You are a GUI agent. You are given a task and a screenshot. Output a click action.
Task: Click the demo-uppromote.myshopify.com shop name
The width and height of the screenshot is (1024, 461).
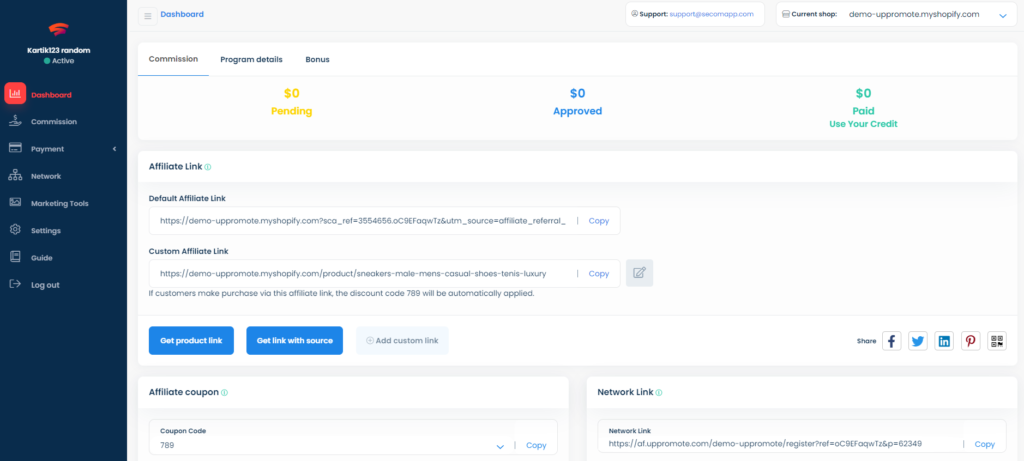click(x=914, y=14)
